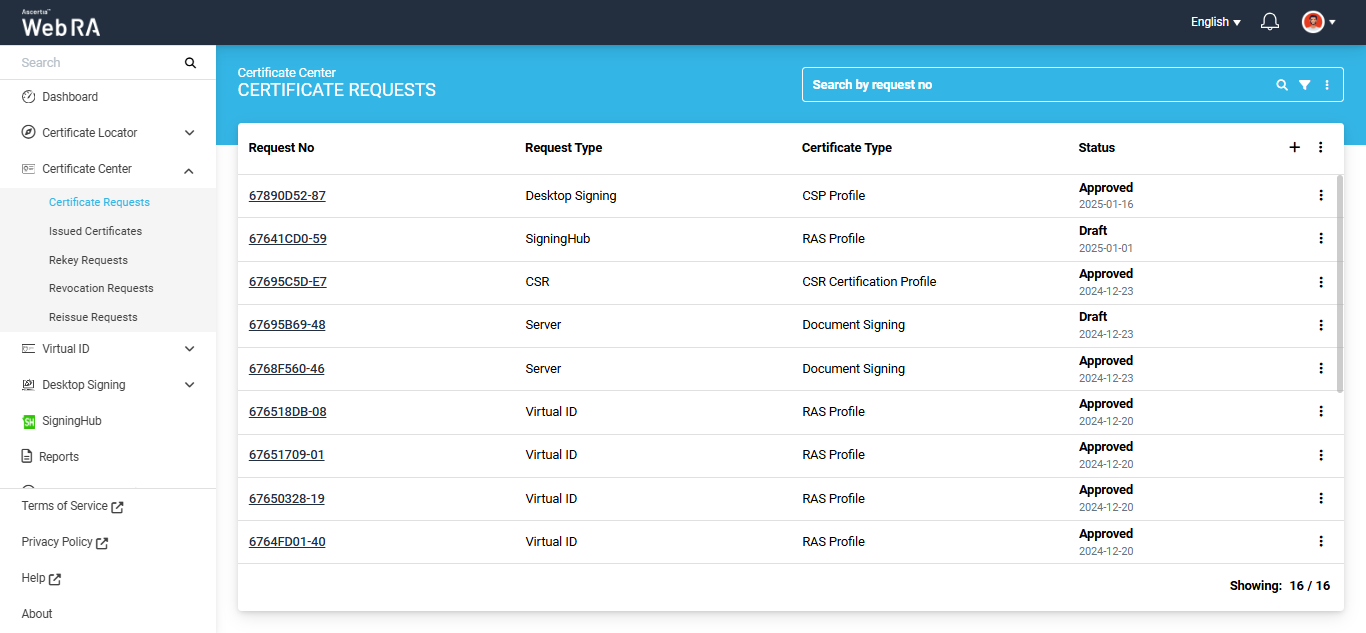Click the notification bell icon

click(x=1270, y=22)
